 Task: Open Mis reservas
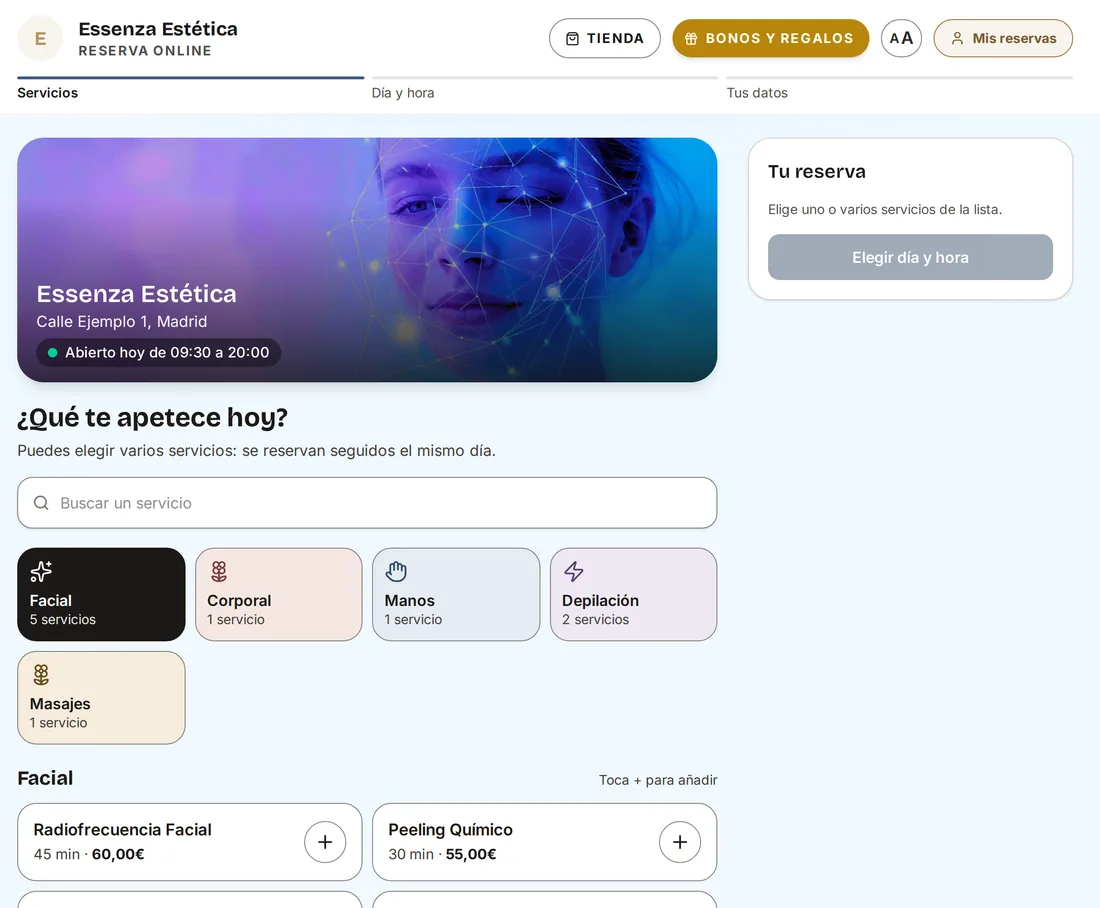pos(1002,39)
